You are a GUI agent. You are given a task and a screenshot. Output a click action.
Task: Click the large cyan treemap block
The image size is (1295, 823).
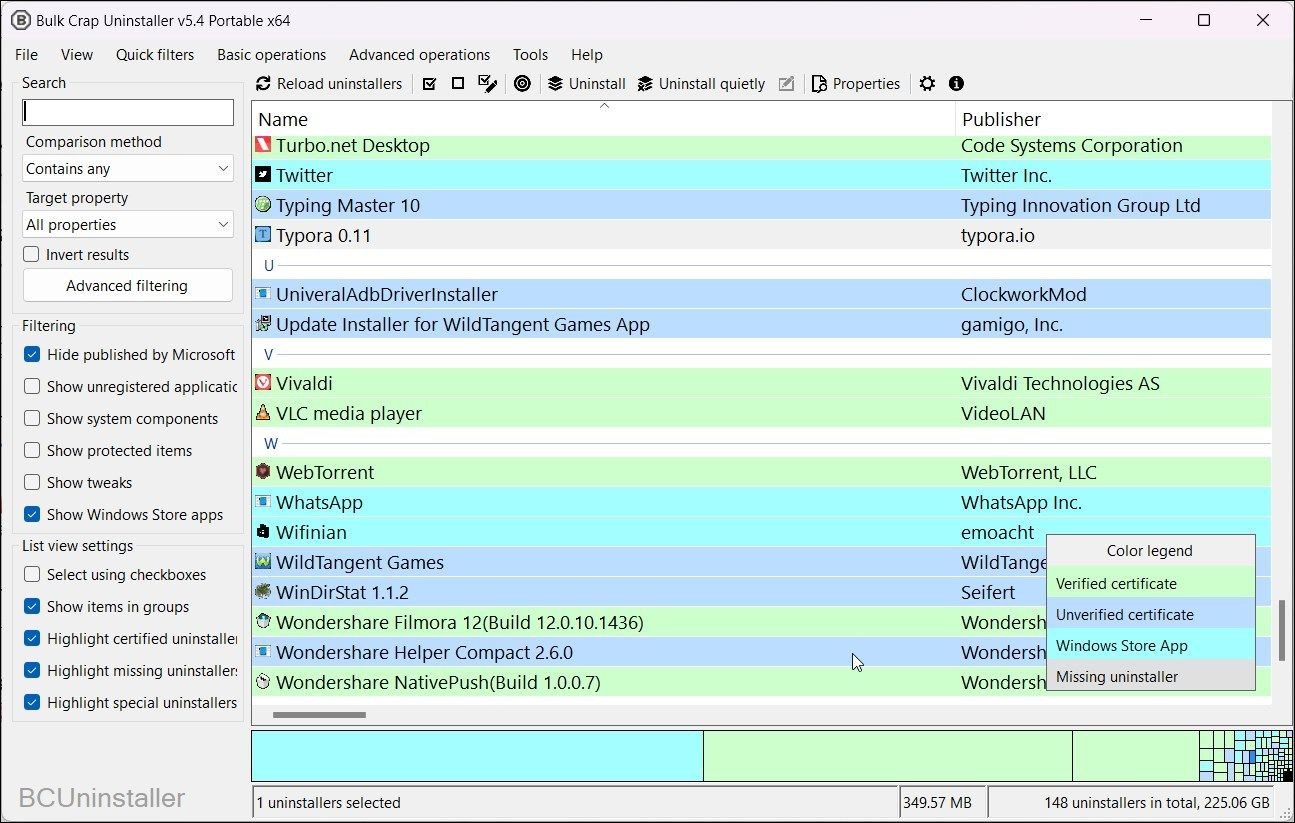click(477, 756)
